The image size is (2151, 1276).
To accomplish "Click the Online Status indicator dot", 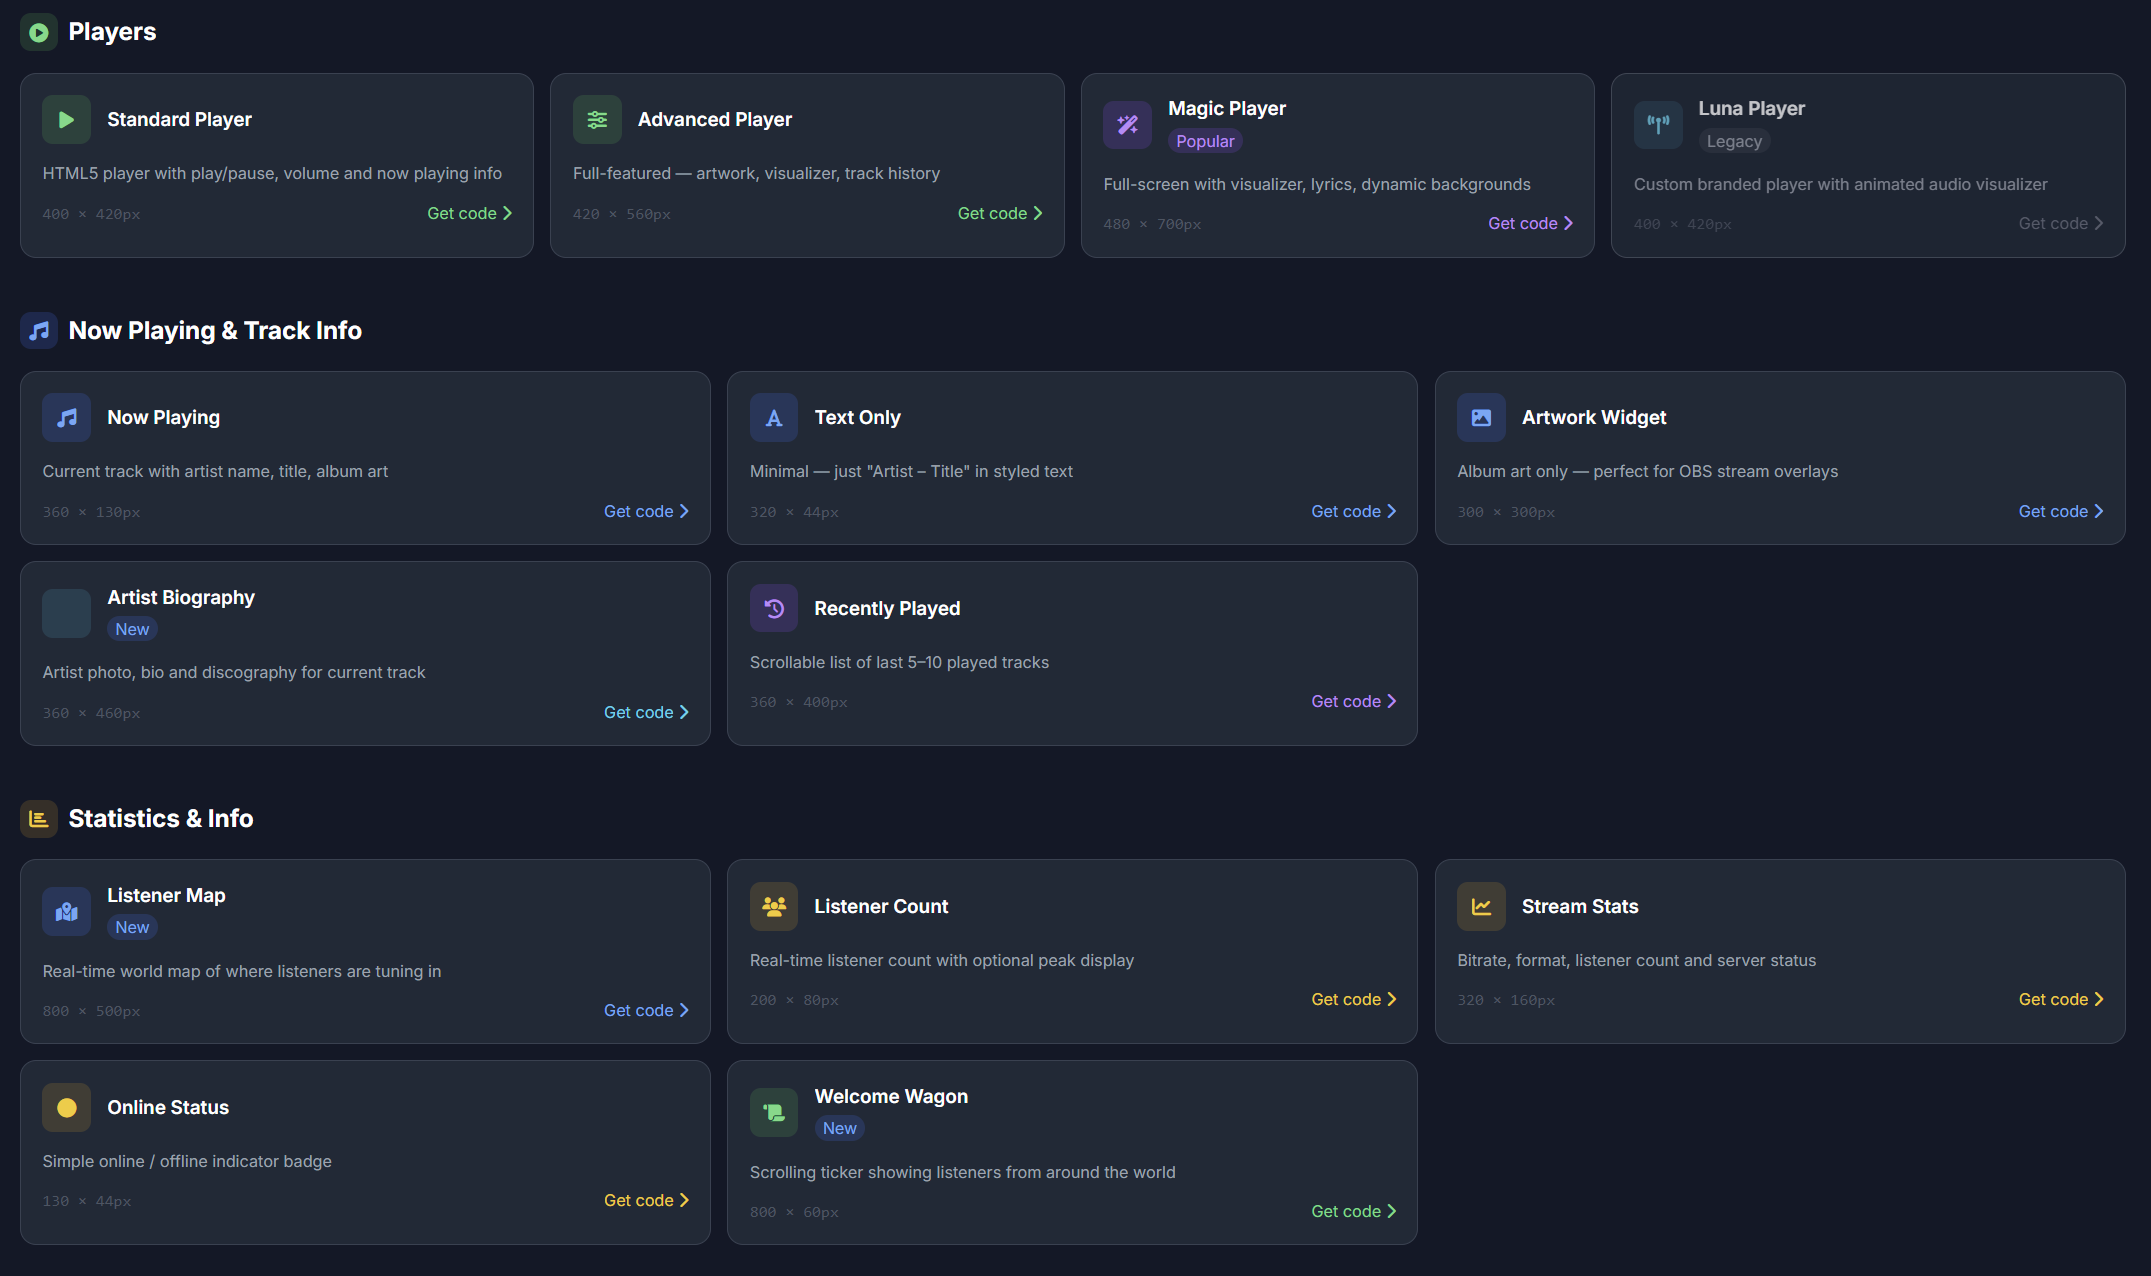I will (x=66, y=1107).
